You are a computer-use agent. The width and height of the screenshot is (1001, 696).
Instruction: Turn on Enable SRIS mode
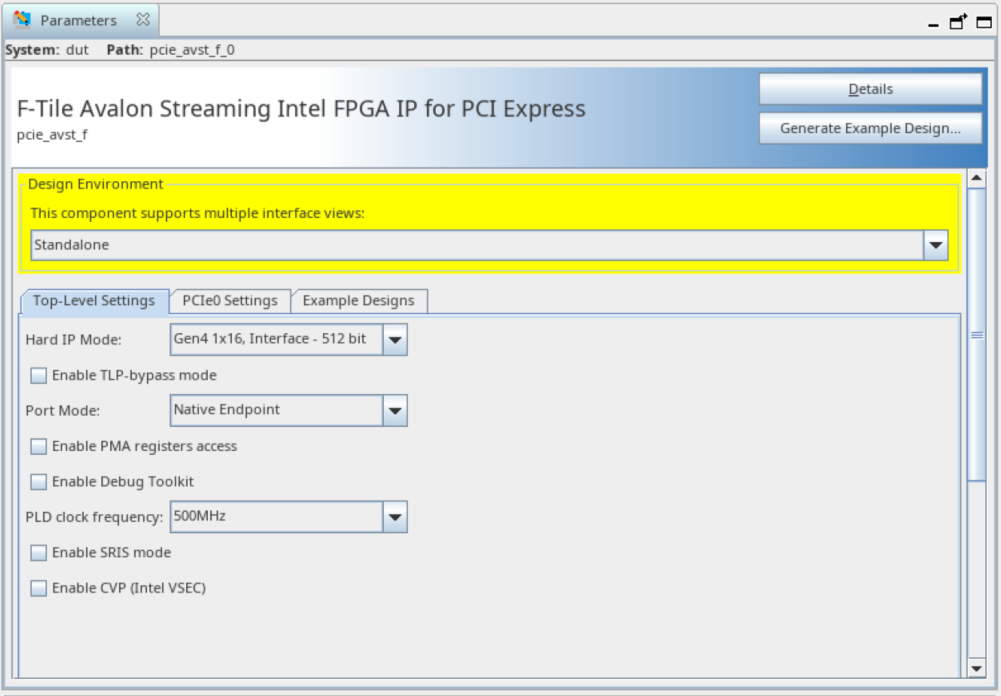(39, 553)
